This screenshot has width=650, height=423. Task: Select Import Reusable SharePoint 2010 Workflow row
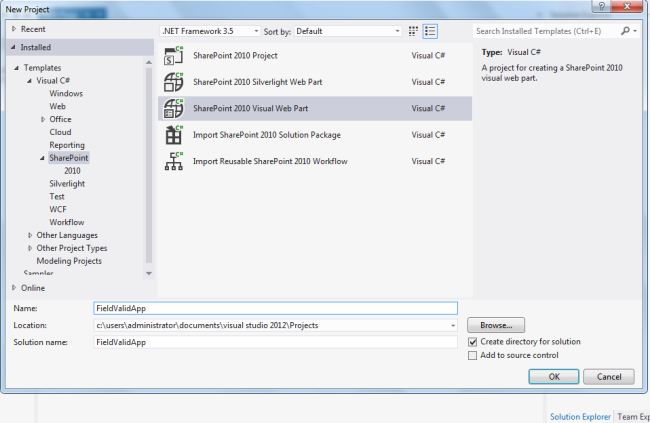coord(315,161)
